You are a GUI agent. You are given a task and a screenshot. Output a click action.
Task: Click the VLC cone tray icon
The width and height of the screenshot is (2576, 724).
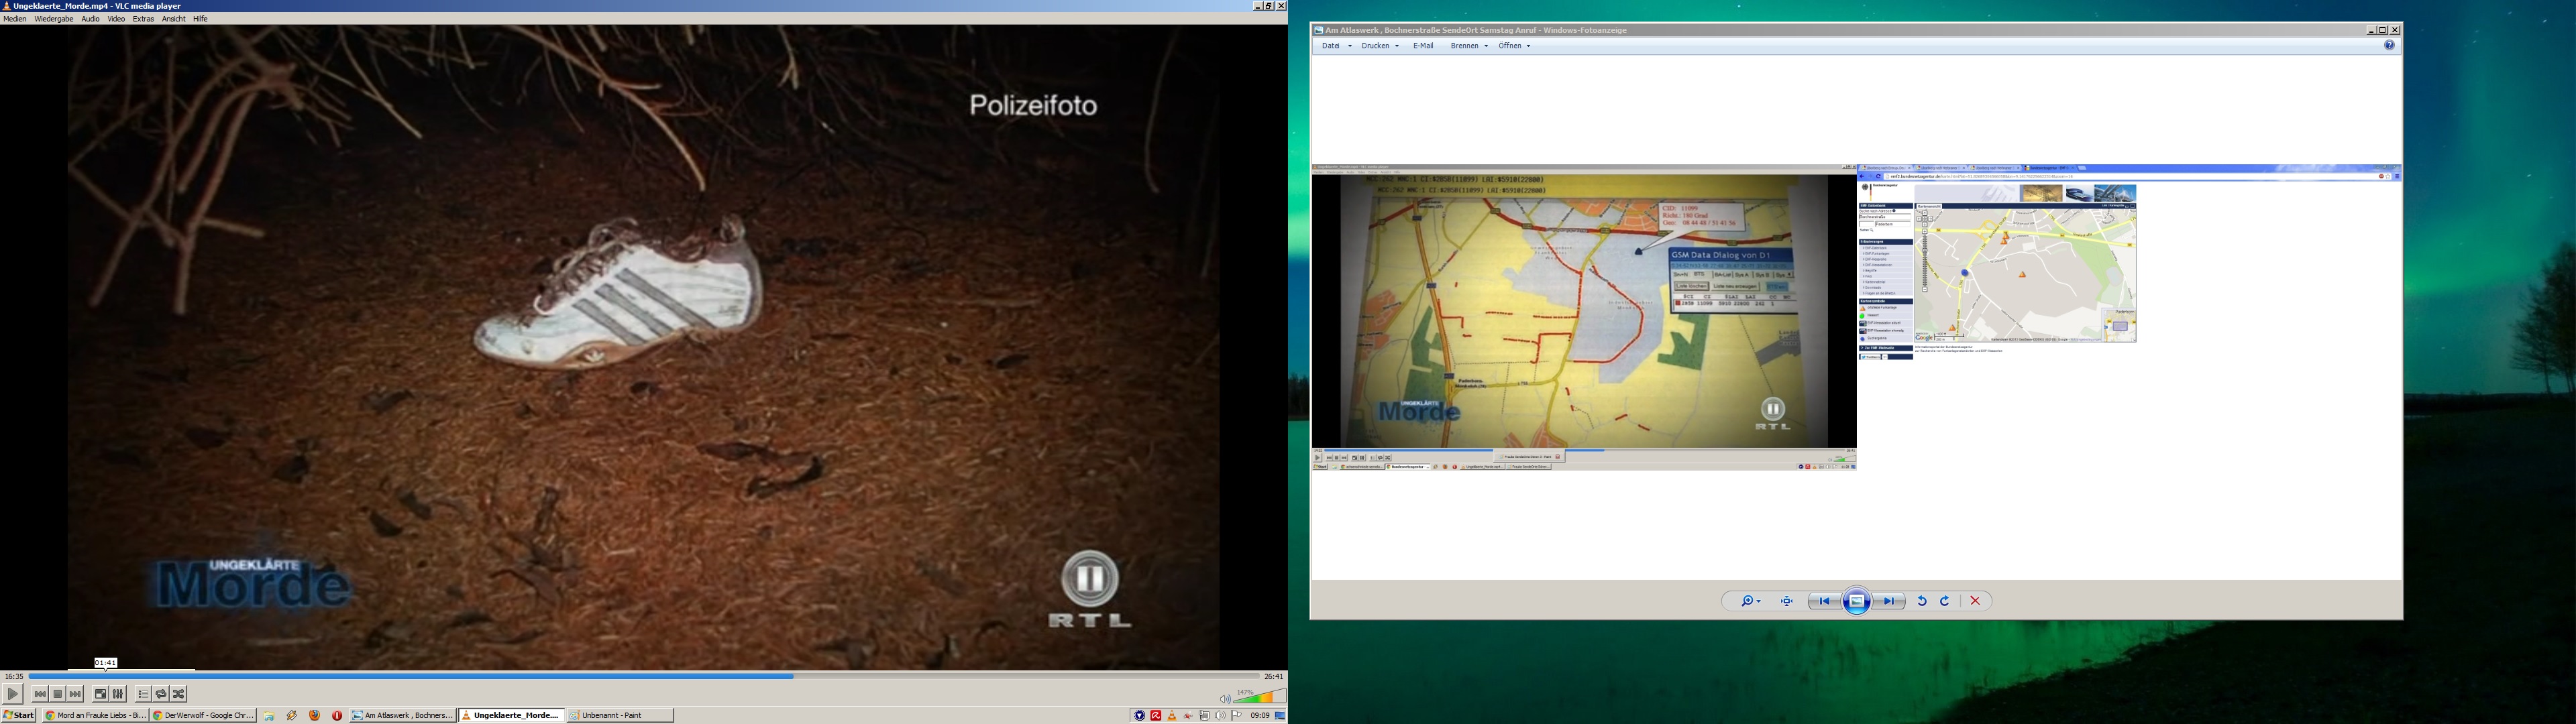[x=1172, y=715]
